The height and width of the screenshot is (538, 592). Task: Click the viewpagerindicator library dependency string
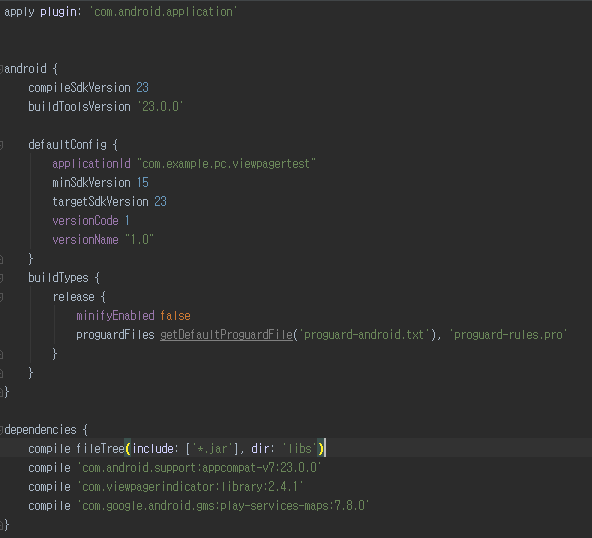tap(190, 487)
